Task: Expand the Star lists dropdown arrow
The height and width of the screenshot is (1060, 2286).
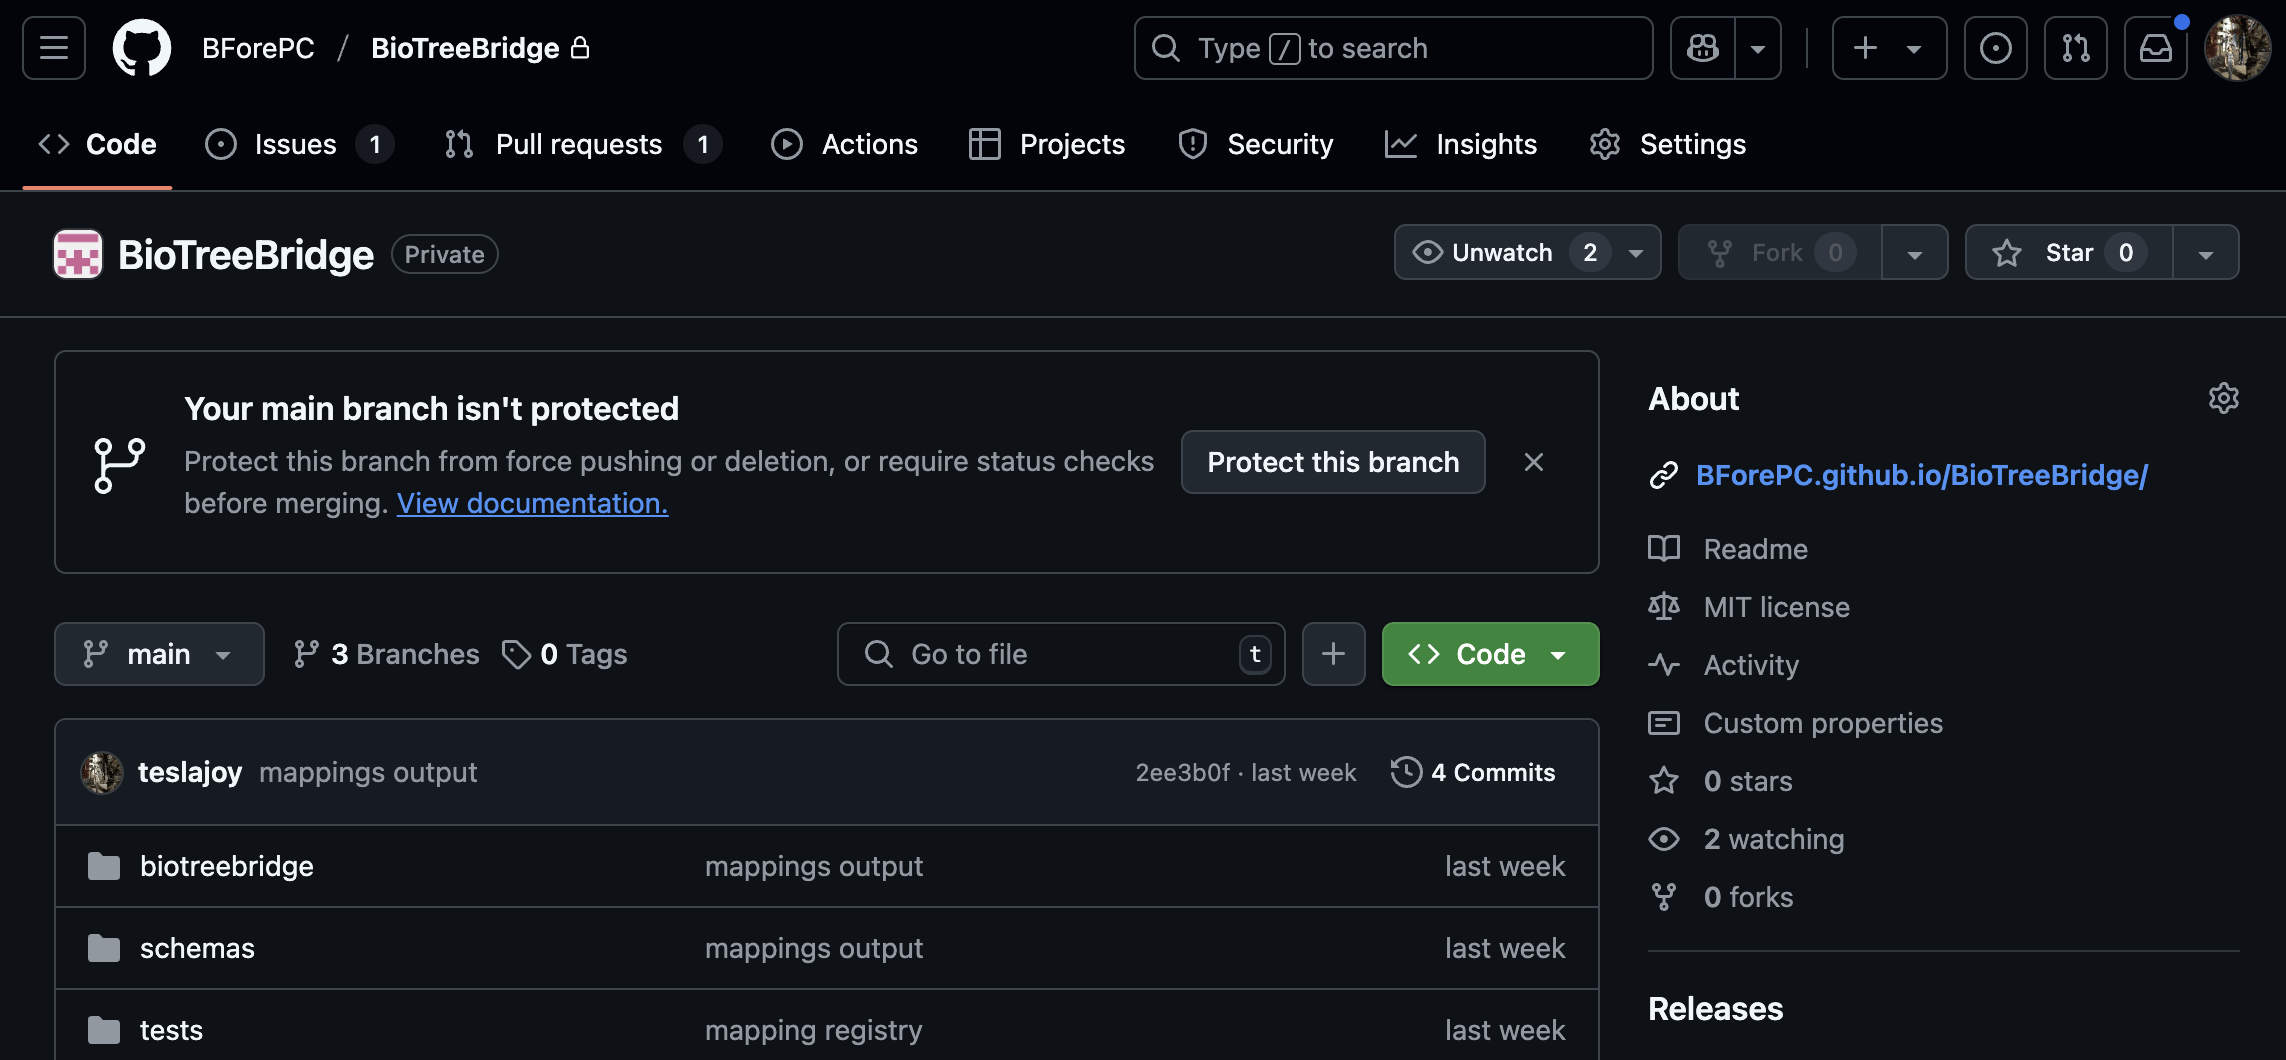Action: (2206, 253)
